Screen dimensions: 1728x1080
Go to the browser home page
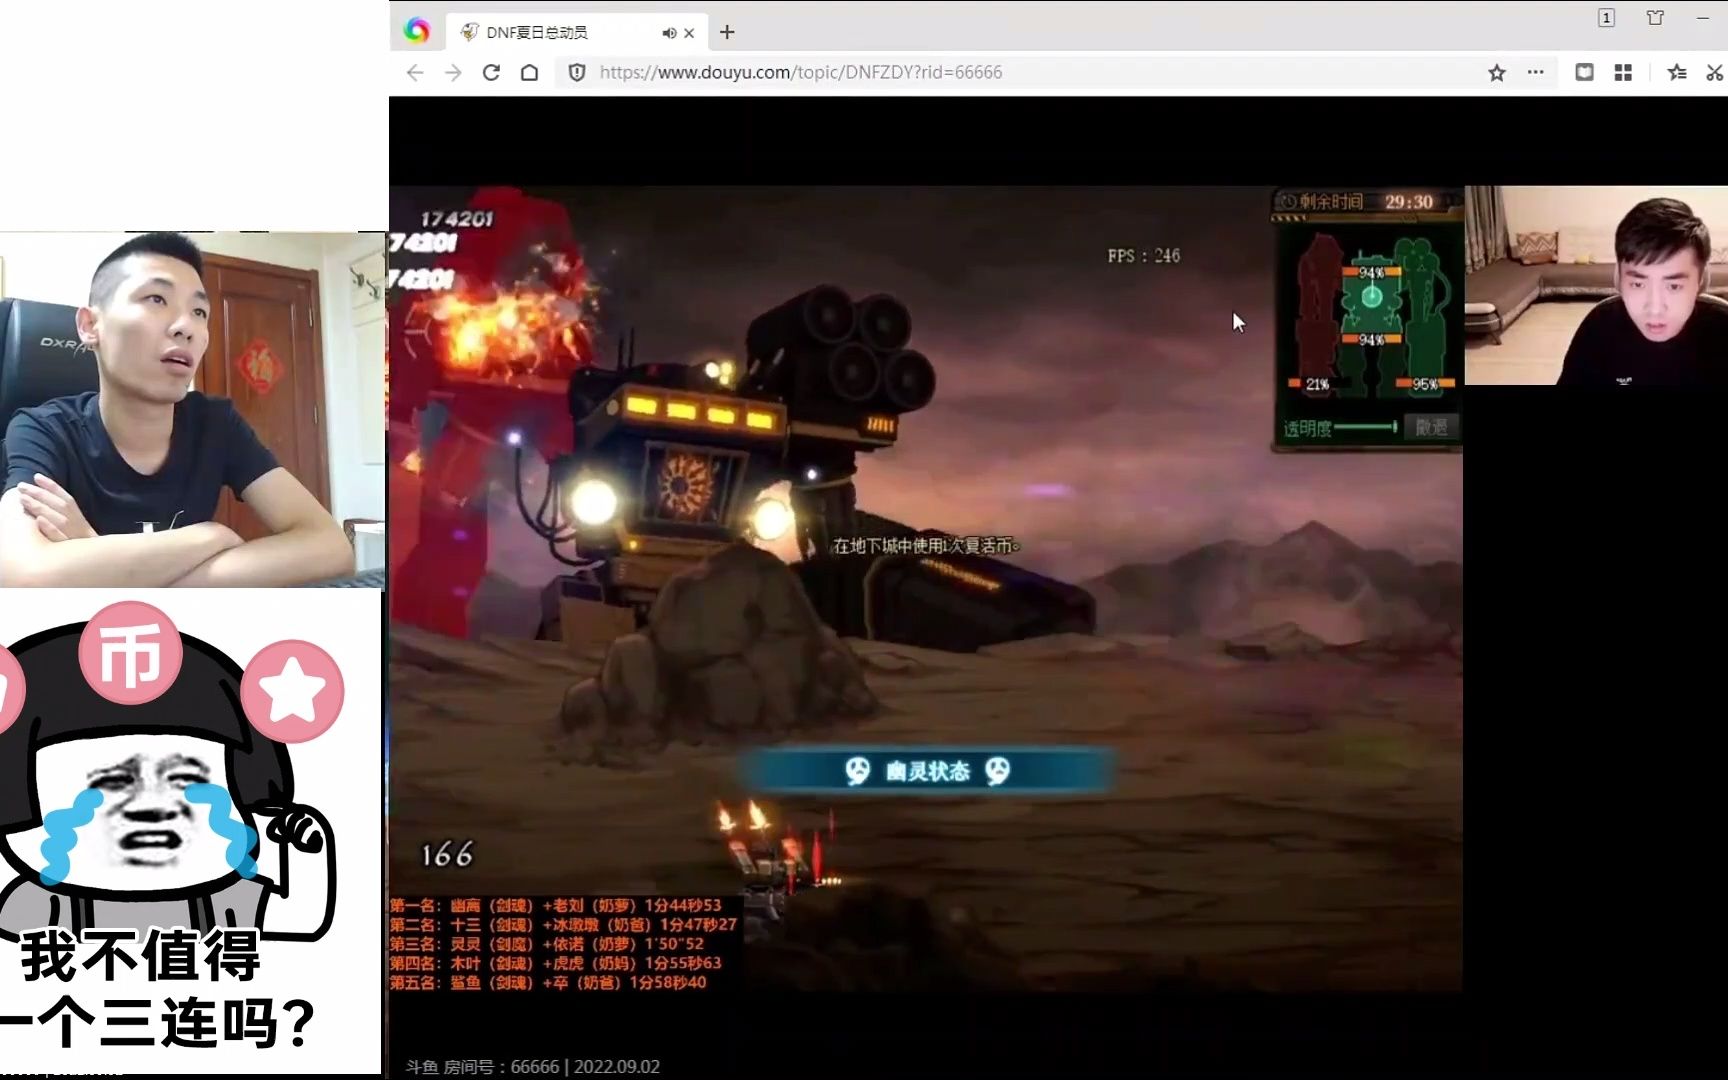pos(530,72)
